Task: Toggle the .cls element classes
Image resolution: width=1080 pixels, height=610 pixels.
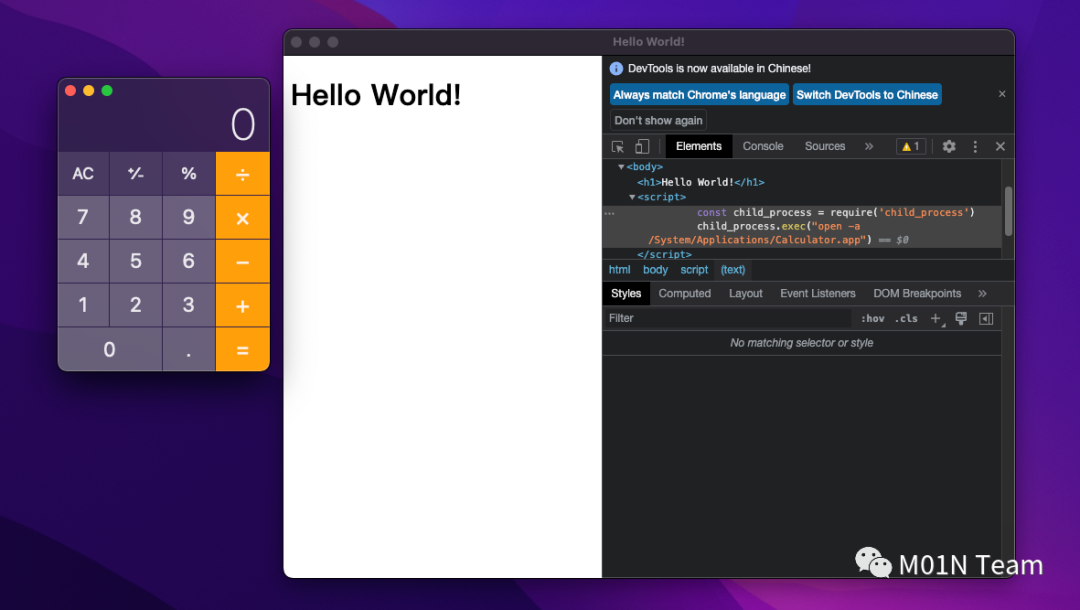Action: pos(906,318)
